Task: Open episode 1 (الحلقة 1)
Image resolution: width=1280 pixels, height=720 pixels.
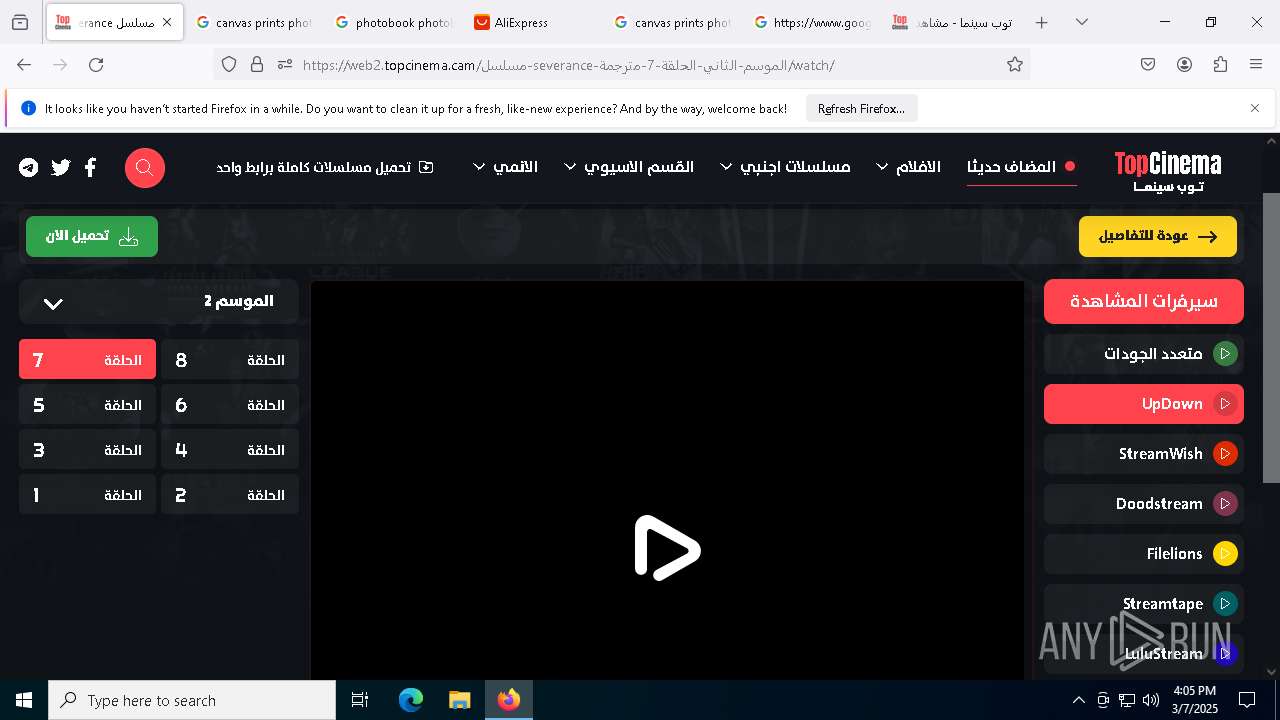Action: [87, 495]
